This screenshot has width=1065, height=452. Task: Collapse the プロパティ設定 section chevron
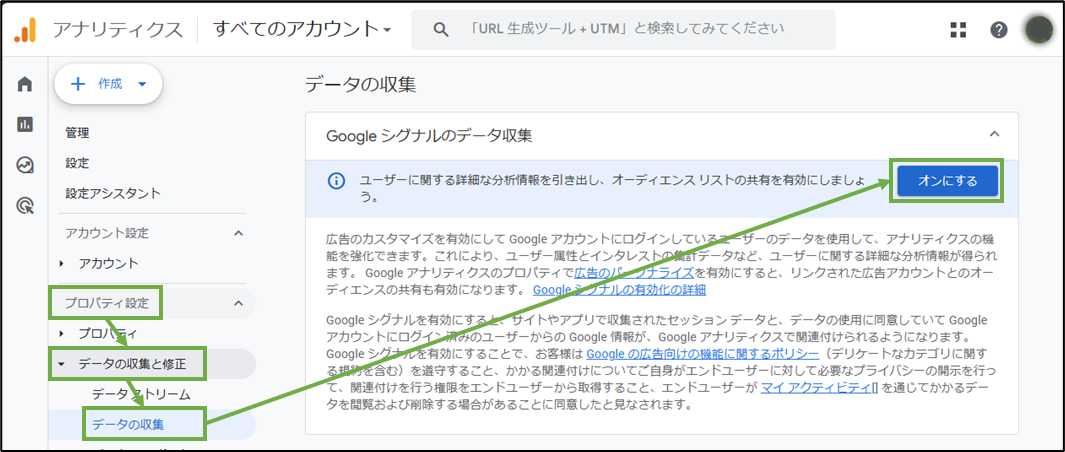pyautogui.click(x=238, y=303)
